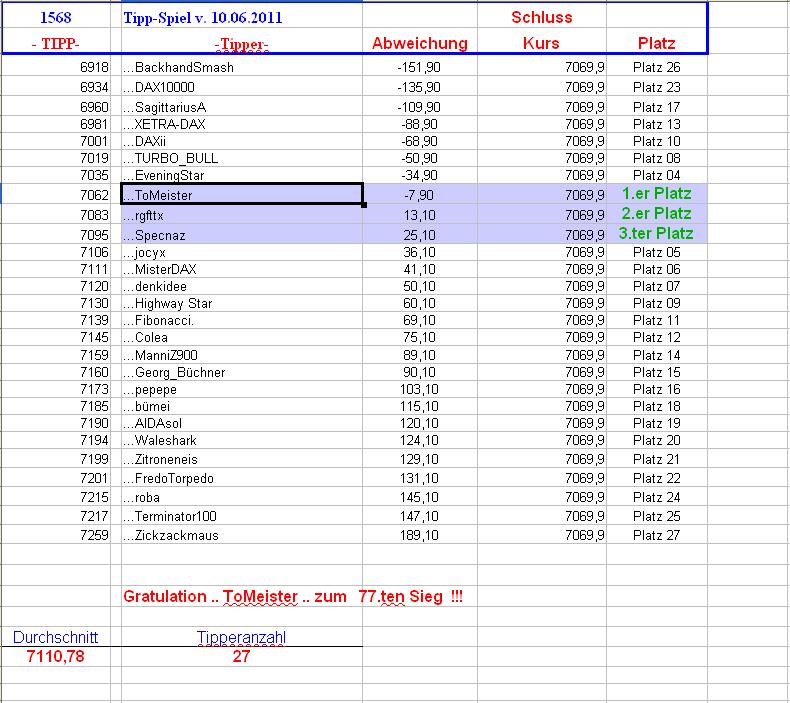
Task: Select the ManniZ900 cell
Action: point(242,355)
